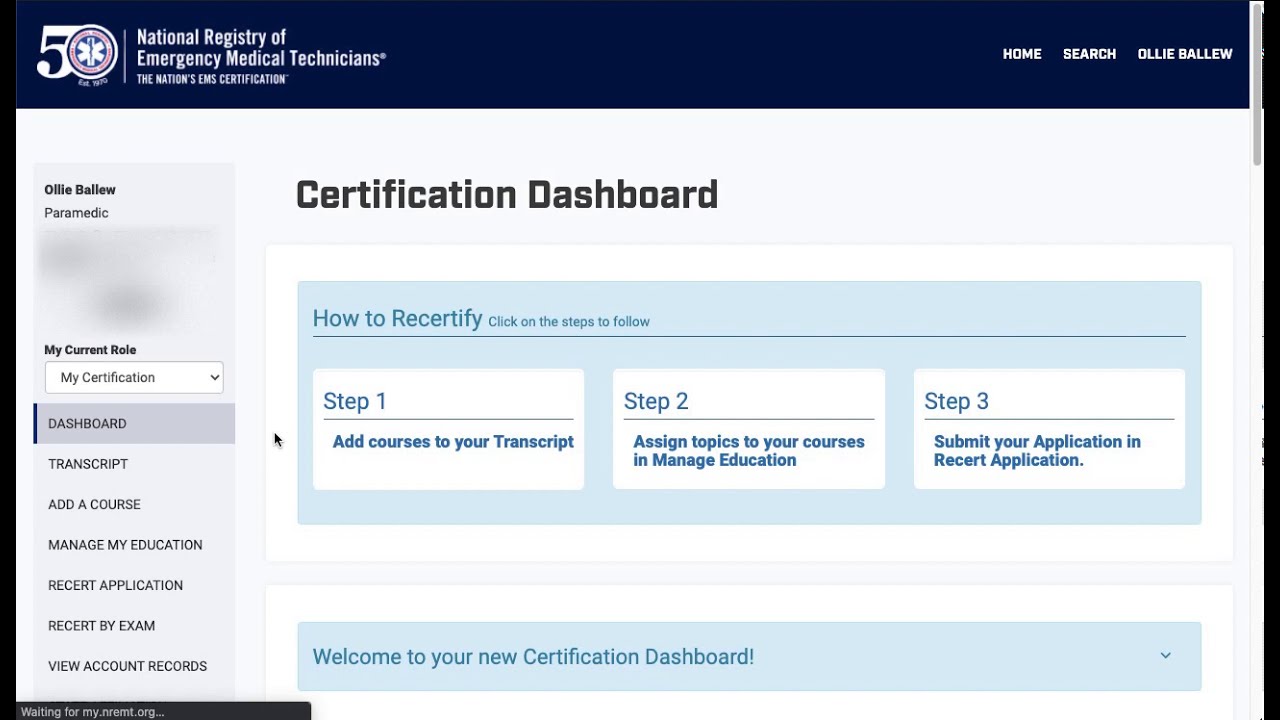Select RECERT BY EXAM in the sidebar

pyautogui.click(x=135, y=626)
